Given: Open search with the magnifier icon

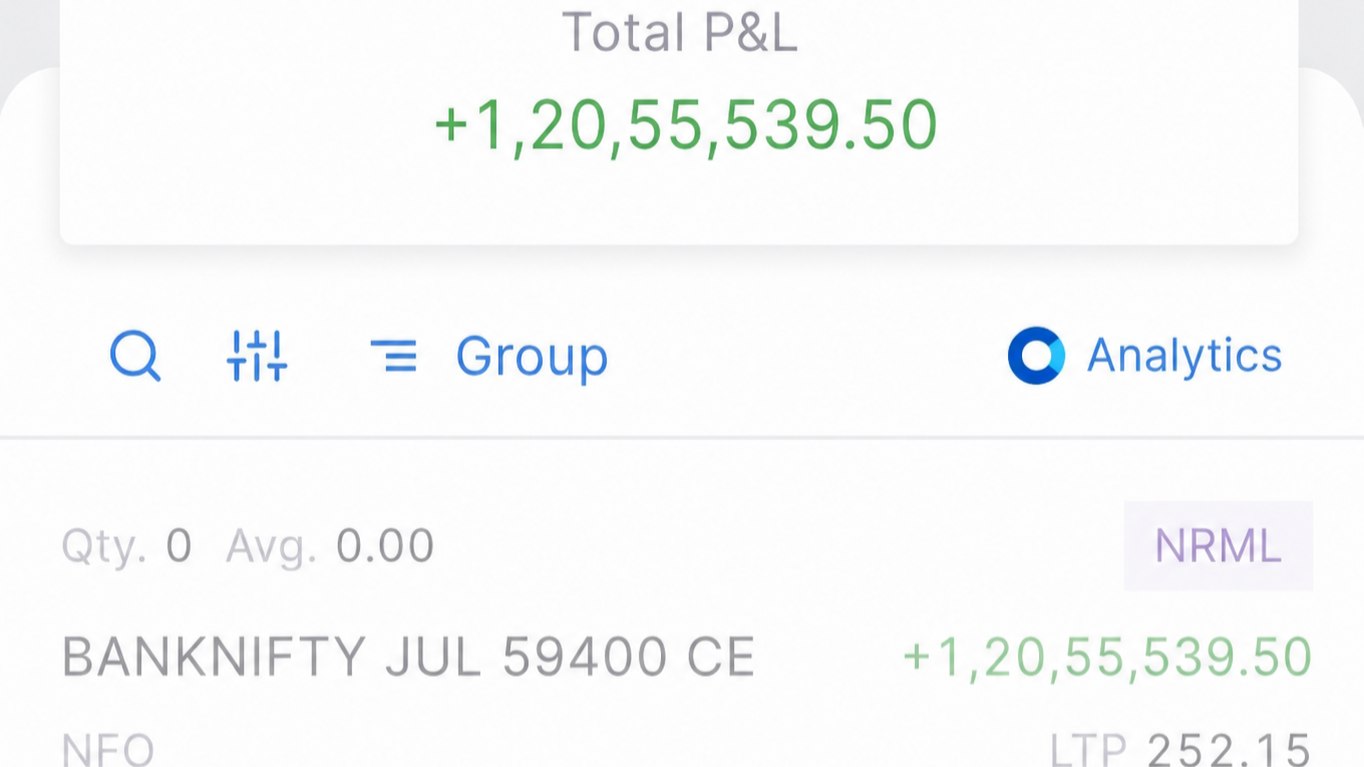Looking at the screenshot, I should 135,356.
